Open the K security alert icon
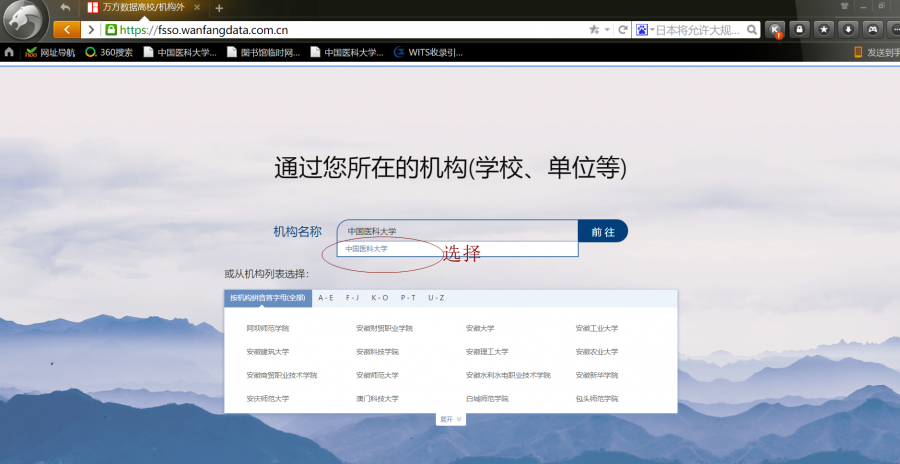Image resolution: width=900 pixels, height=464 pixels. pyautogui.click(x=775, y=30)
